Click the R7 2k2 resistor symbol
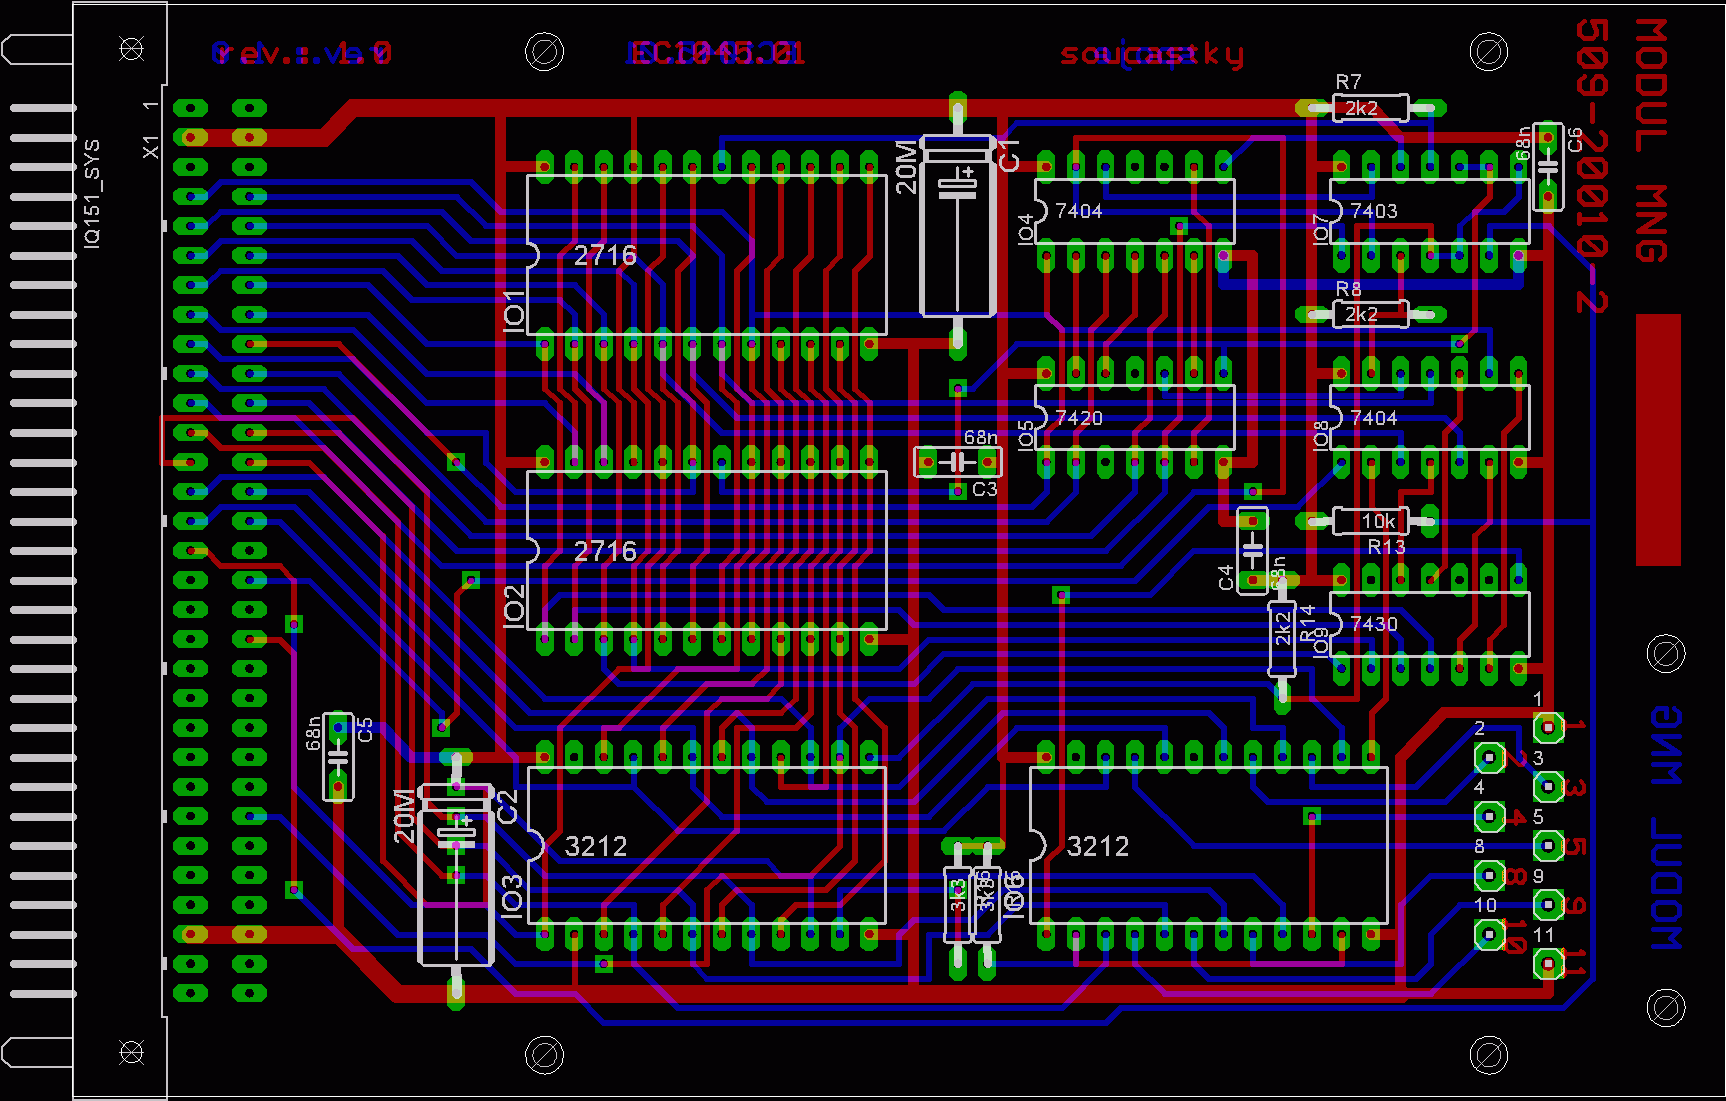Image resolution: width=1726 pixels, height=1101 pixels. click(x=1370, y=108)
